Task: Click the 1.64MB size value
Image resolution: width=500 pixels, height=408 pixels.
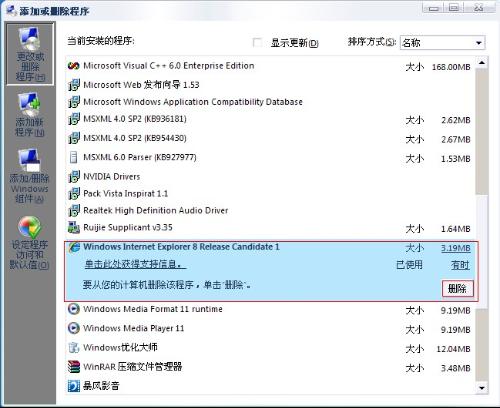Action: pos(456,229)
